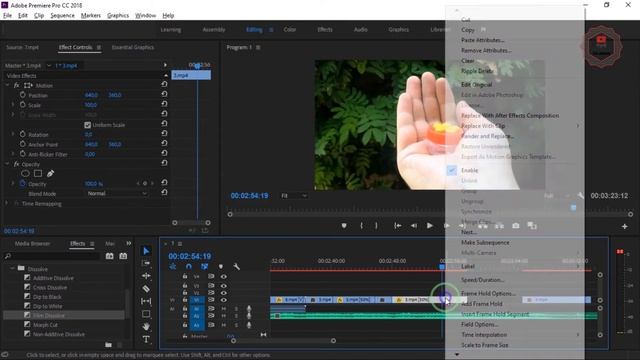Viewport: 640px width, 360px height.
Task: Toggle animation stopwatch for Opacity
Action: tap(22, 184)
